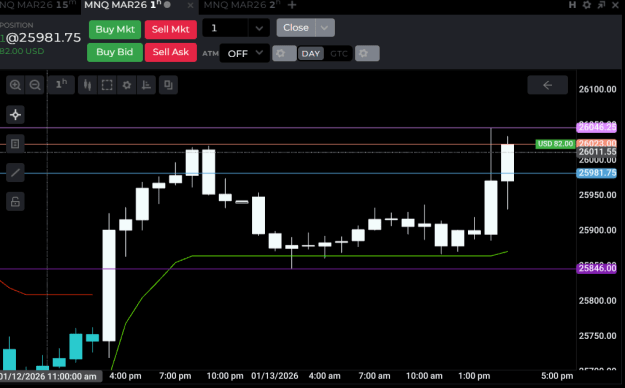Click the zoom out magnifier icon

35,85
